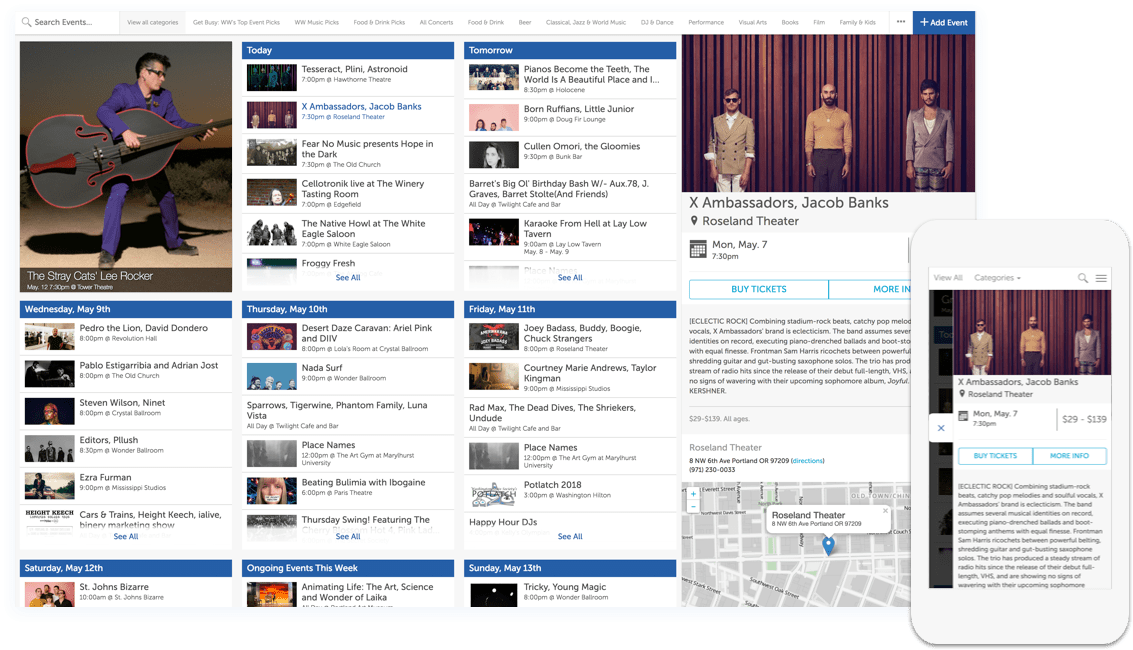Select the Food & Drink Picks category
Viewport: 1133px width, 650px height.
379,22
